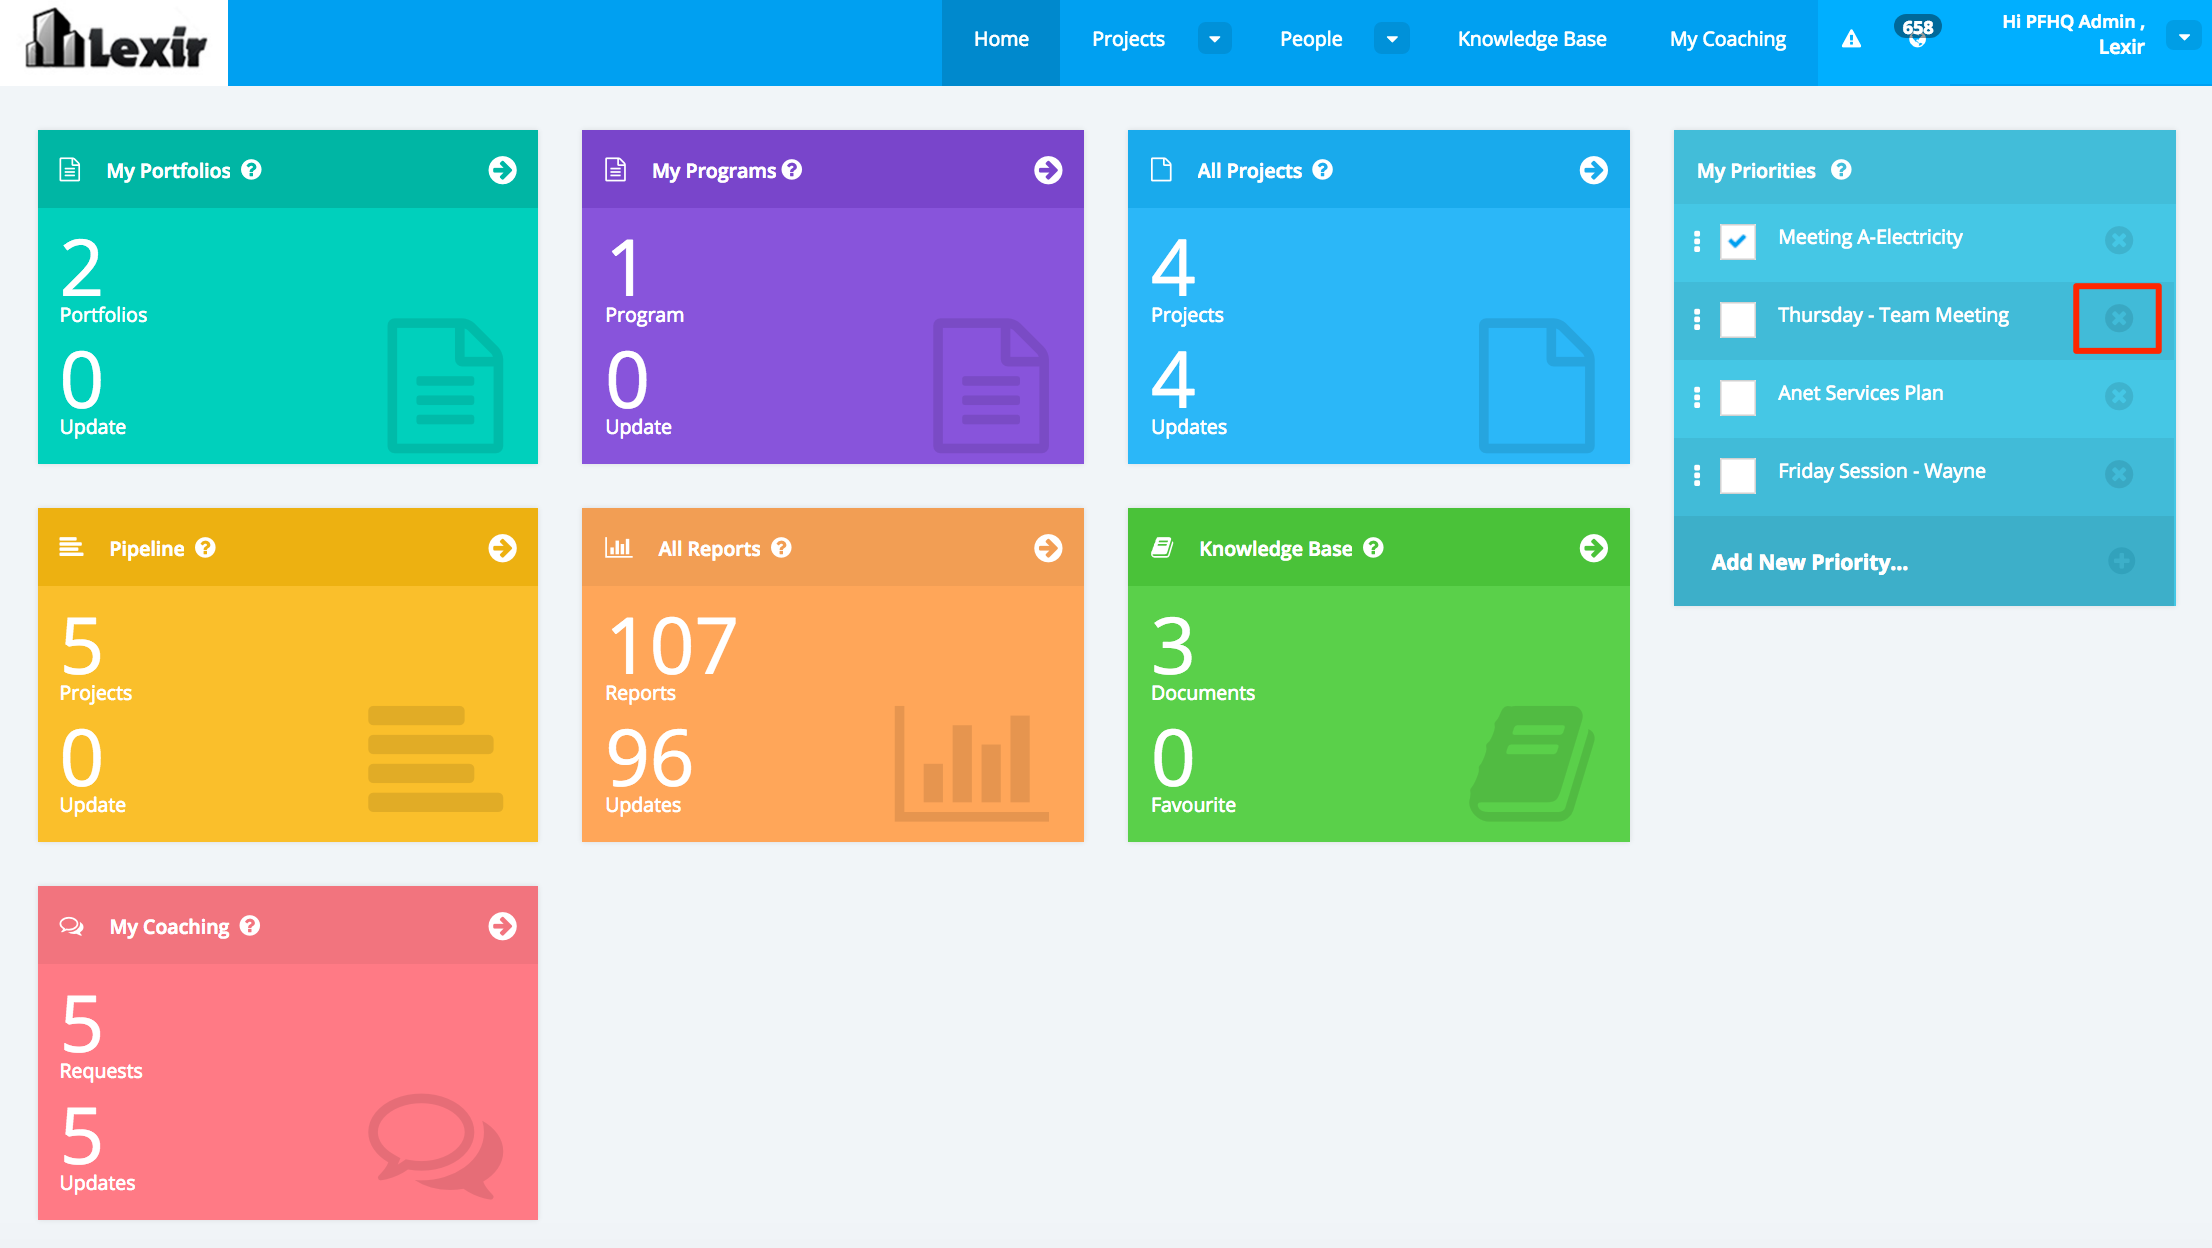The image size is (2212, 1248).
Task: Grab drag handle of Anet Services Plan
Action: click(1696, 397)
